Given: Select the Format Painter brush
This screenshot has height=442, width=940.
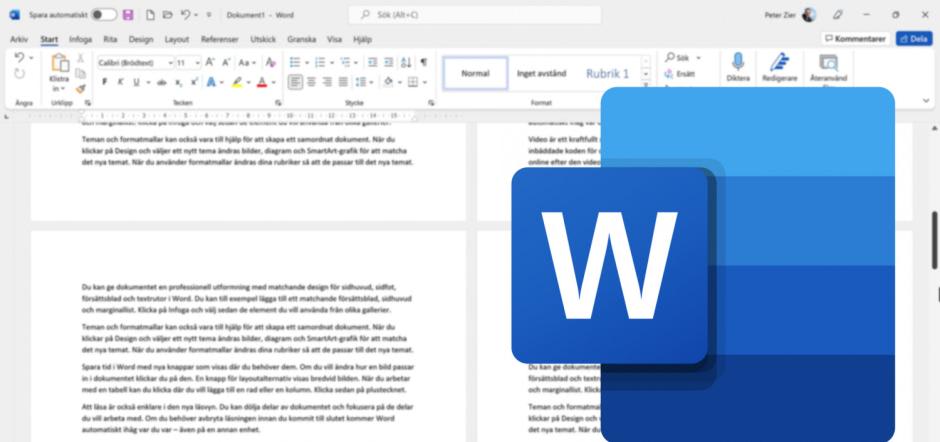Looking at the screenshot, I should tap(80, 88).
